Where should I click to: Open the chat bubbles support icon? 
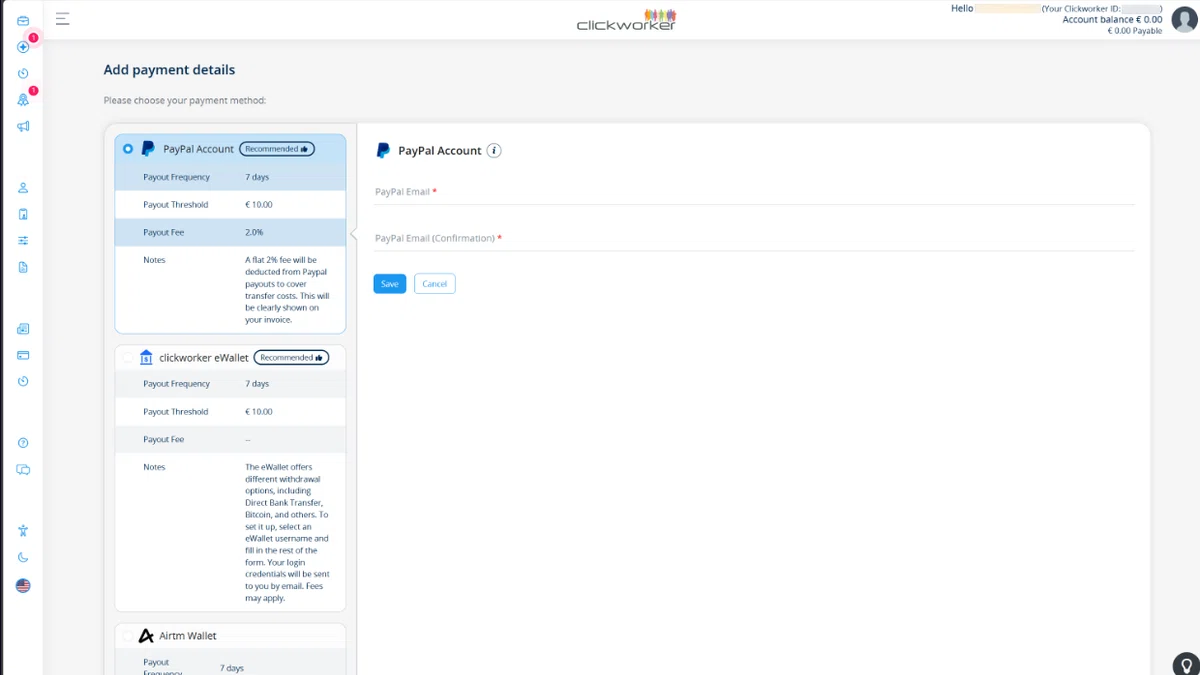pos(23,469)
